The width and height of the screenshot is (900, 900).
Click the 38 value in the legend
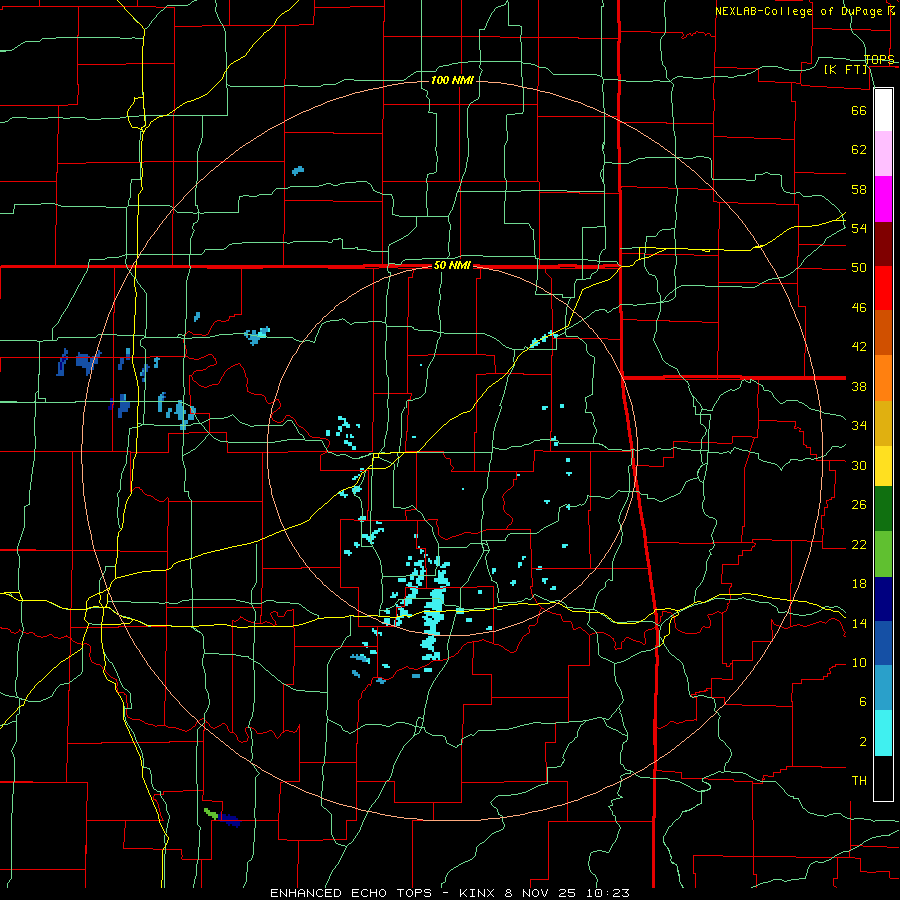(859, 386)
